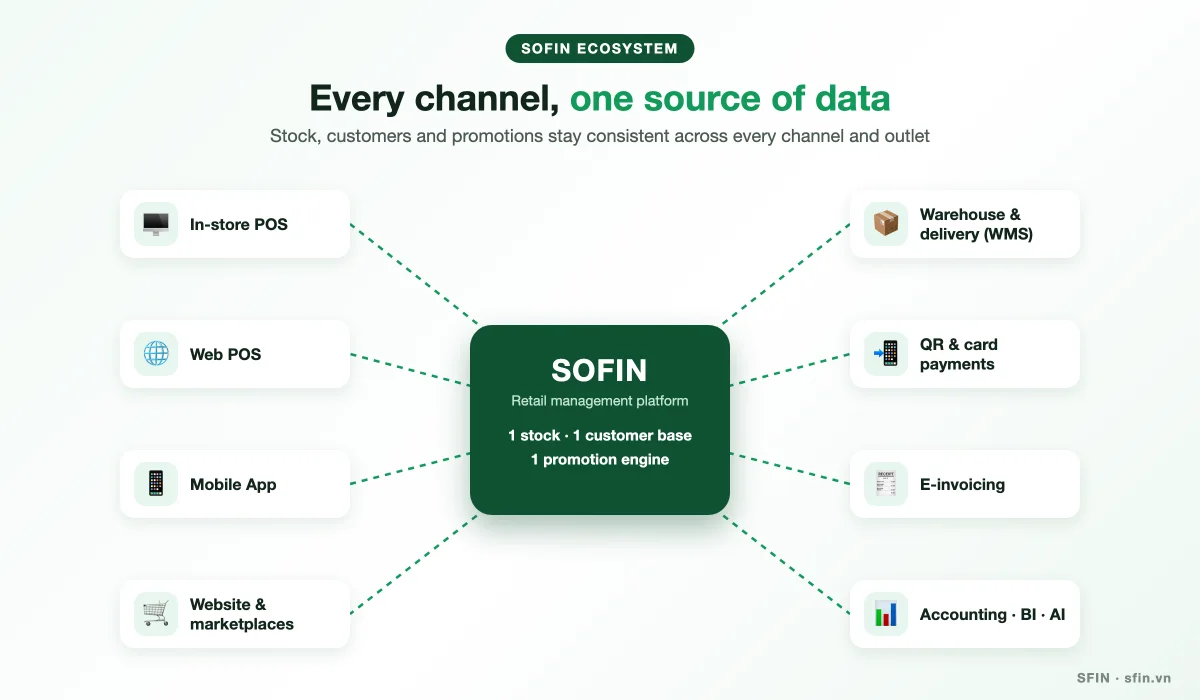Click the Warehouse & delivery package box icon
Screen dimensions: 1200x700
tap(886, 224)
